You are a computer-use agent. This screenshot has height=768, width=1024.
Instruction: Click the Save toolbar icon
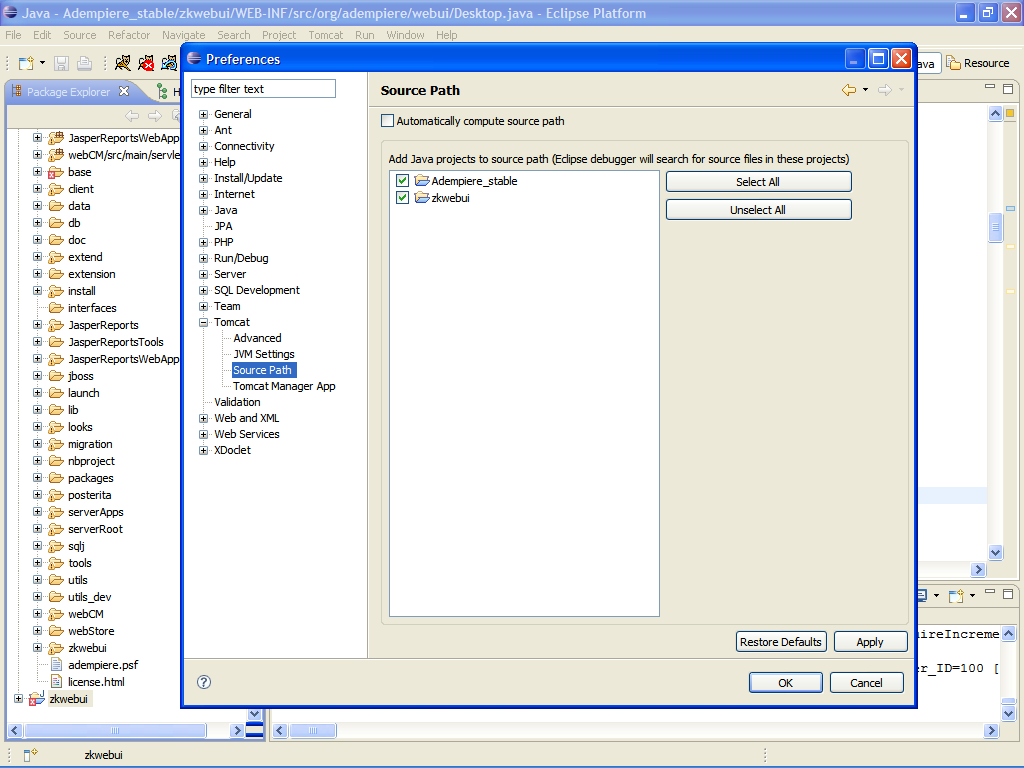61,63
